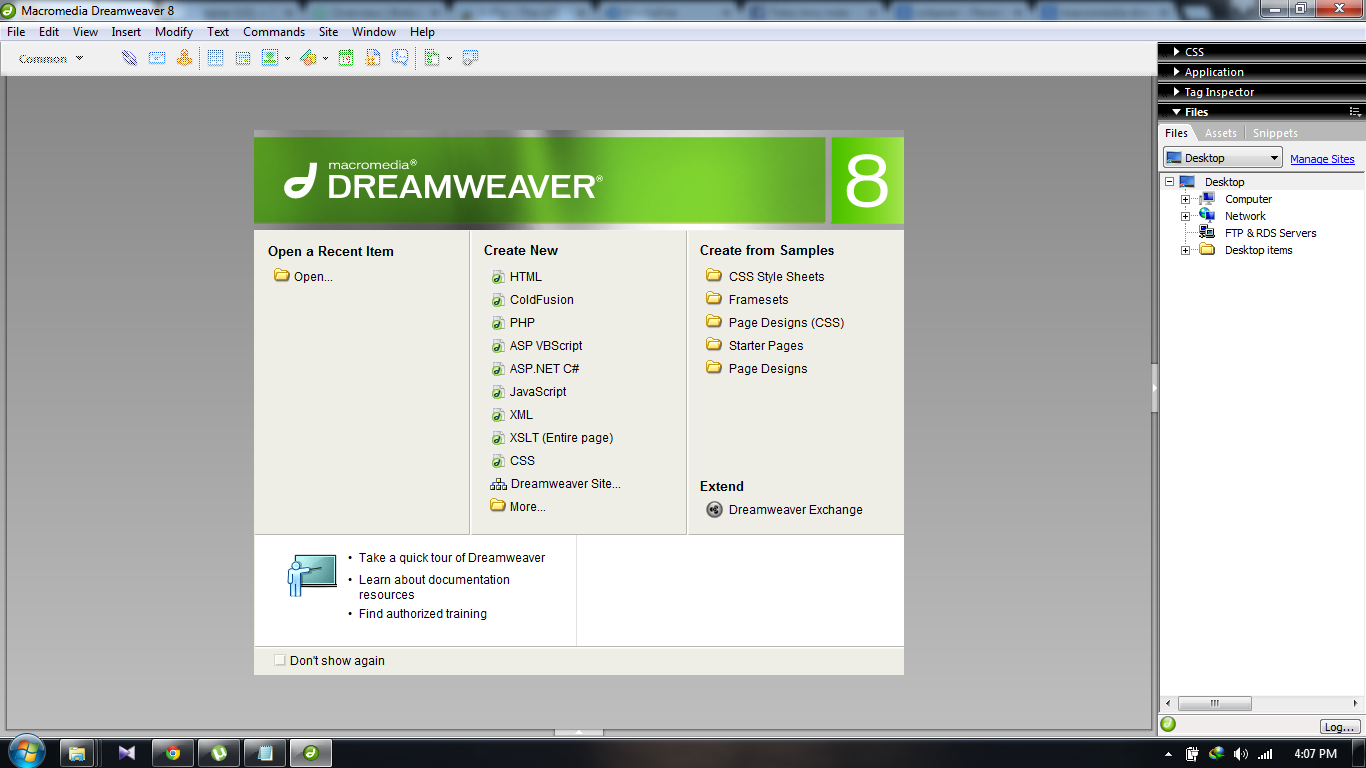Viewport: 1366px width, 768px height.
Task: Click the Server-Side Include icon
Action: 373,58
